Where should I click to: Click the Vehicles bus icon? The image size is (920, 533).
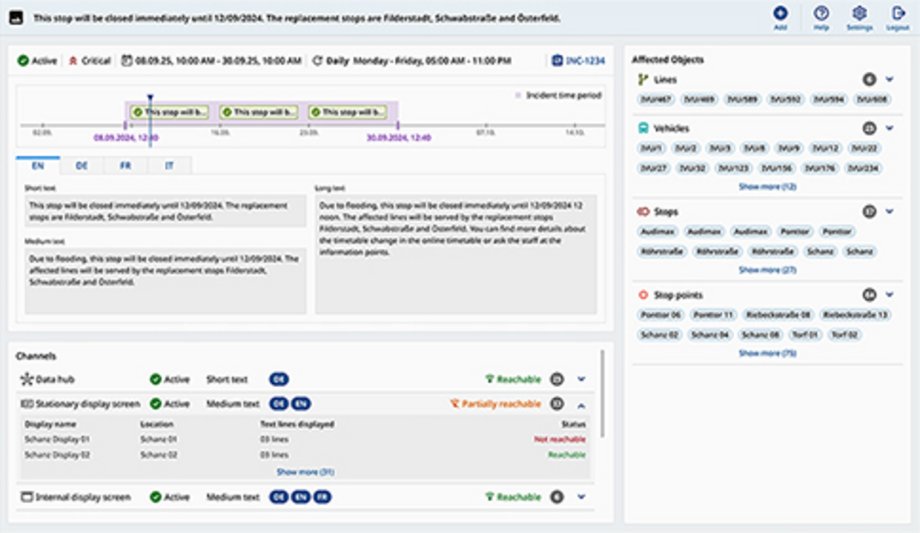[x=642, y=128]
